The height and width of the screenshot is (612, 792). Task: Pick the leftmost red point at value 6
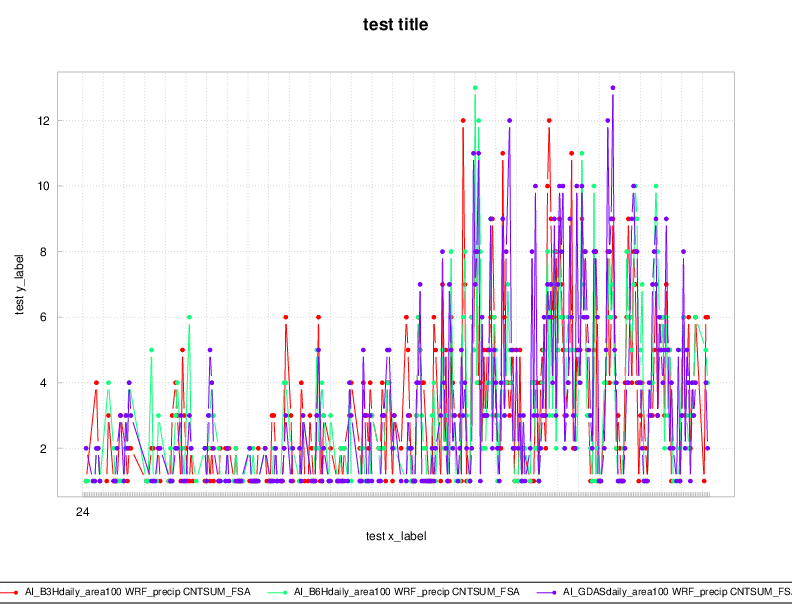[286, 317]
